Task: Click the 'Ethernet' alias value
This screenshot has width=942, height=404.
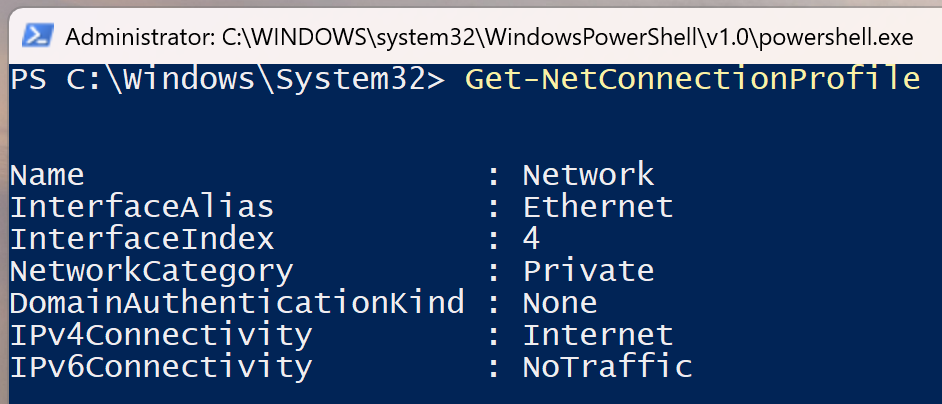Action: (x=598, y=207)
